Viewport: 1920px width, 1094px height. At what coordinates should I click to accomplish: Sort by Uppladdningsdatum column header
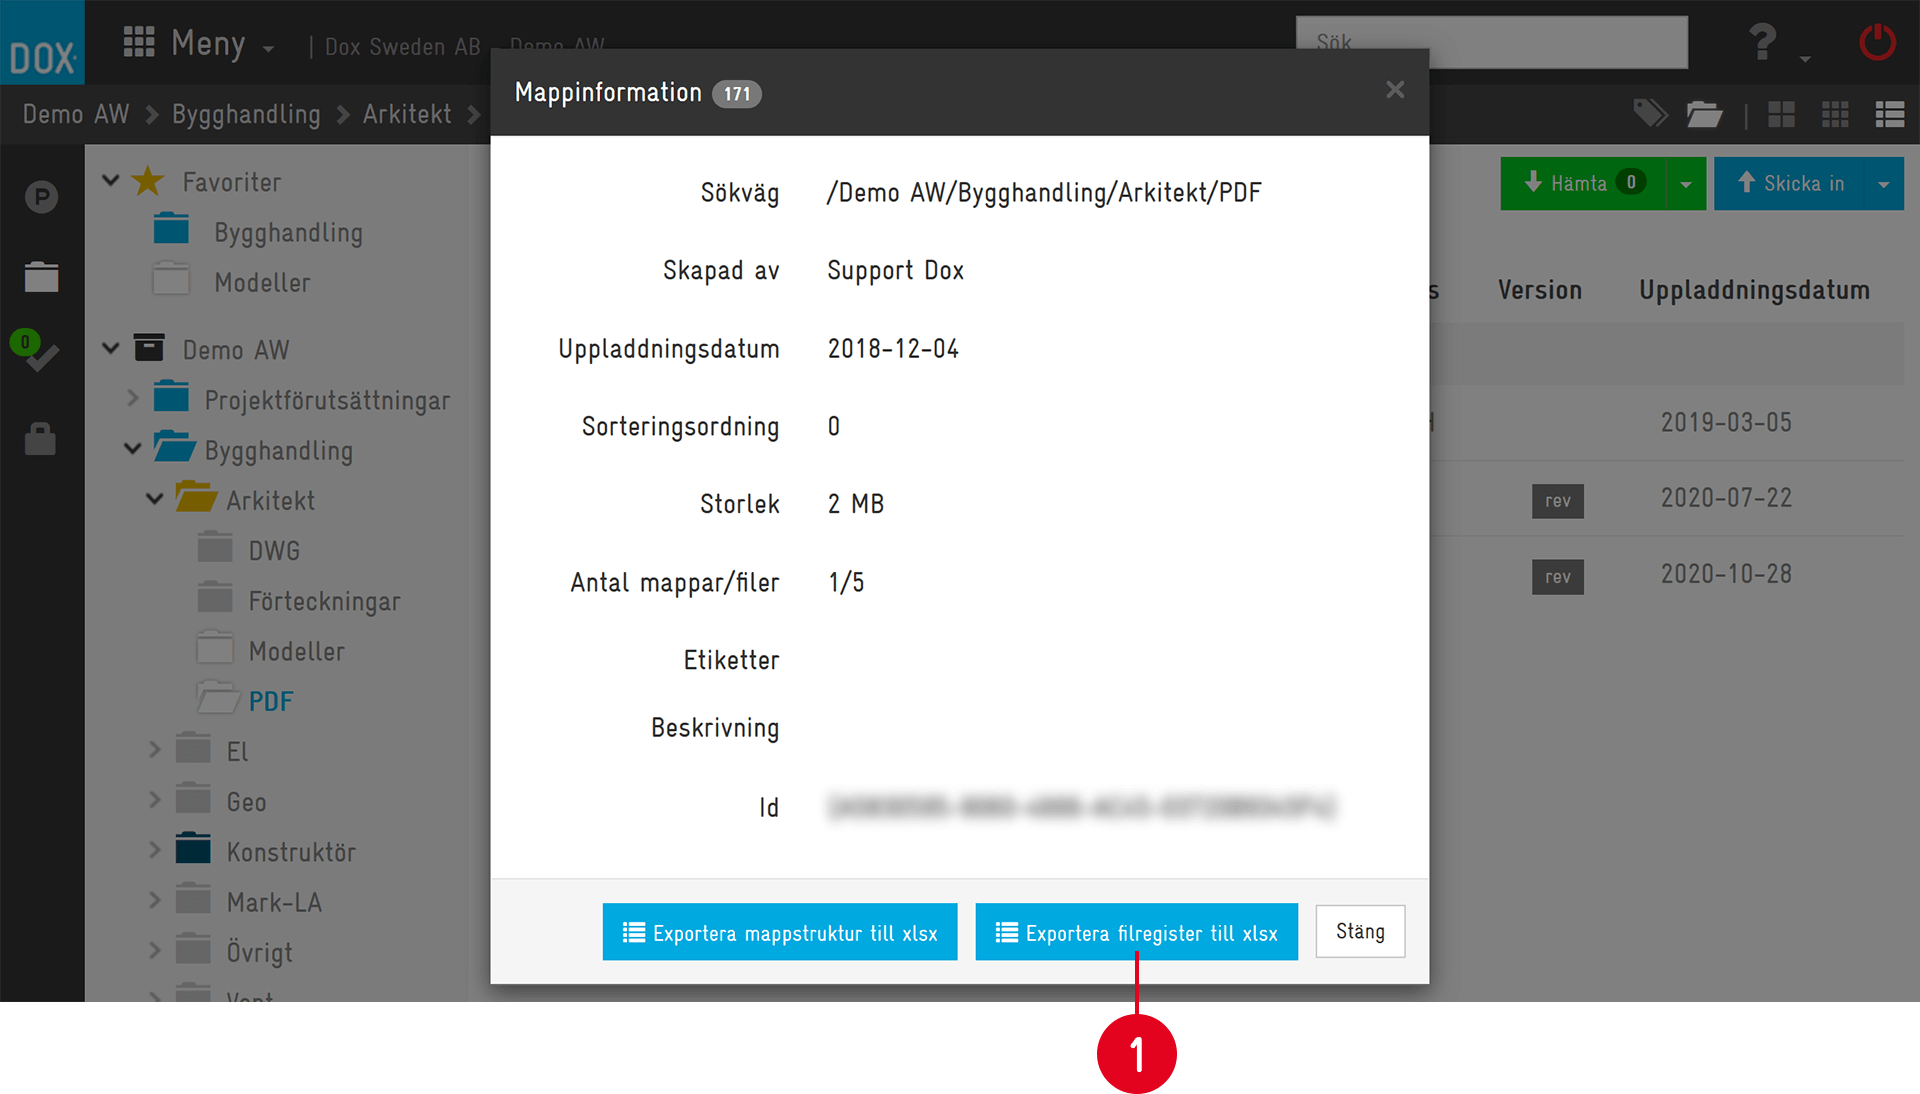point(1754,290)
